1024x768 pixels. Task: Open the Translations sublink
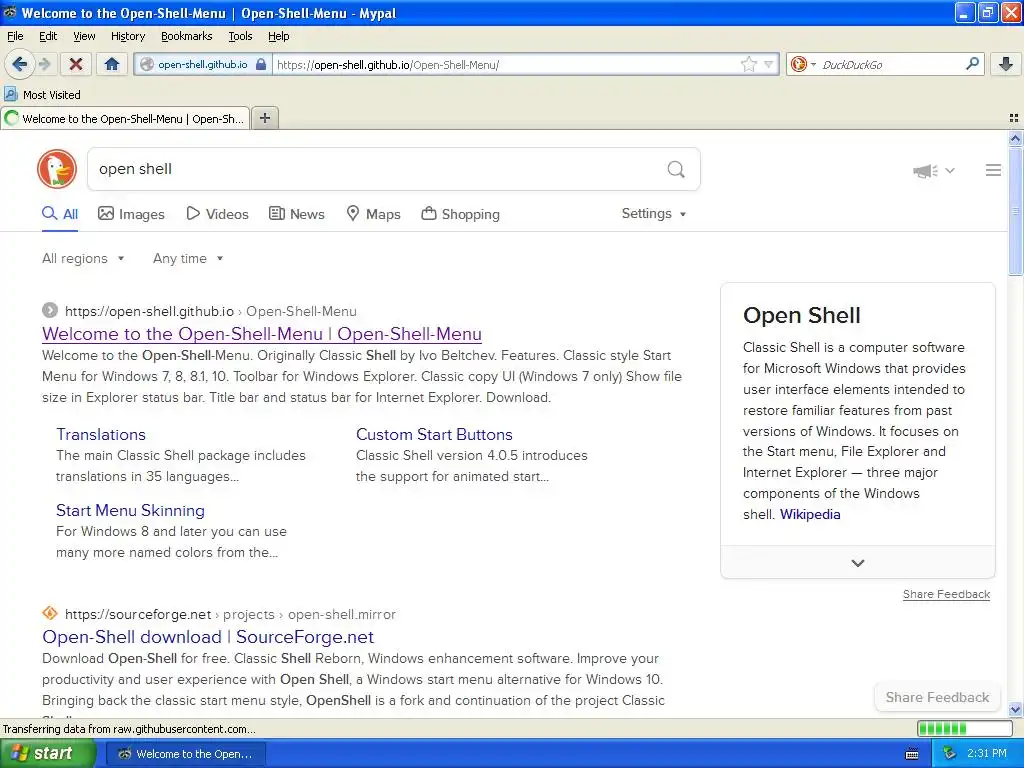101,434
